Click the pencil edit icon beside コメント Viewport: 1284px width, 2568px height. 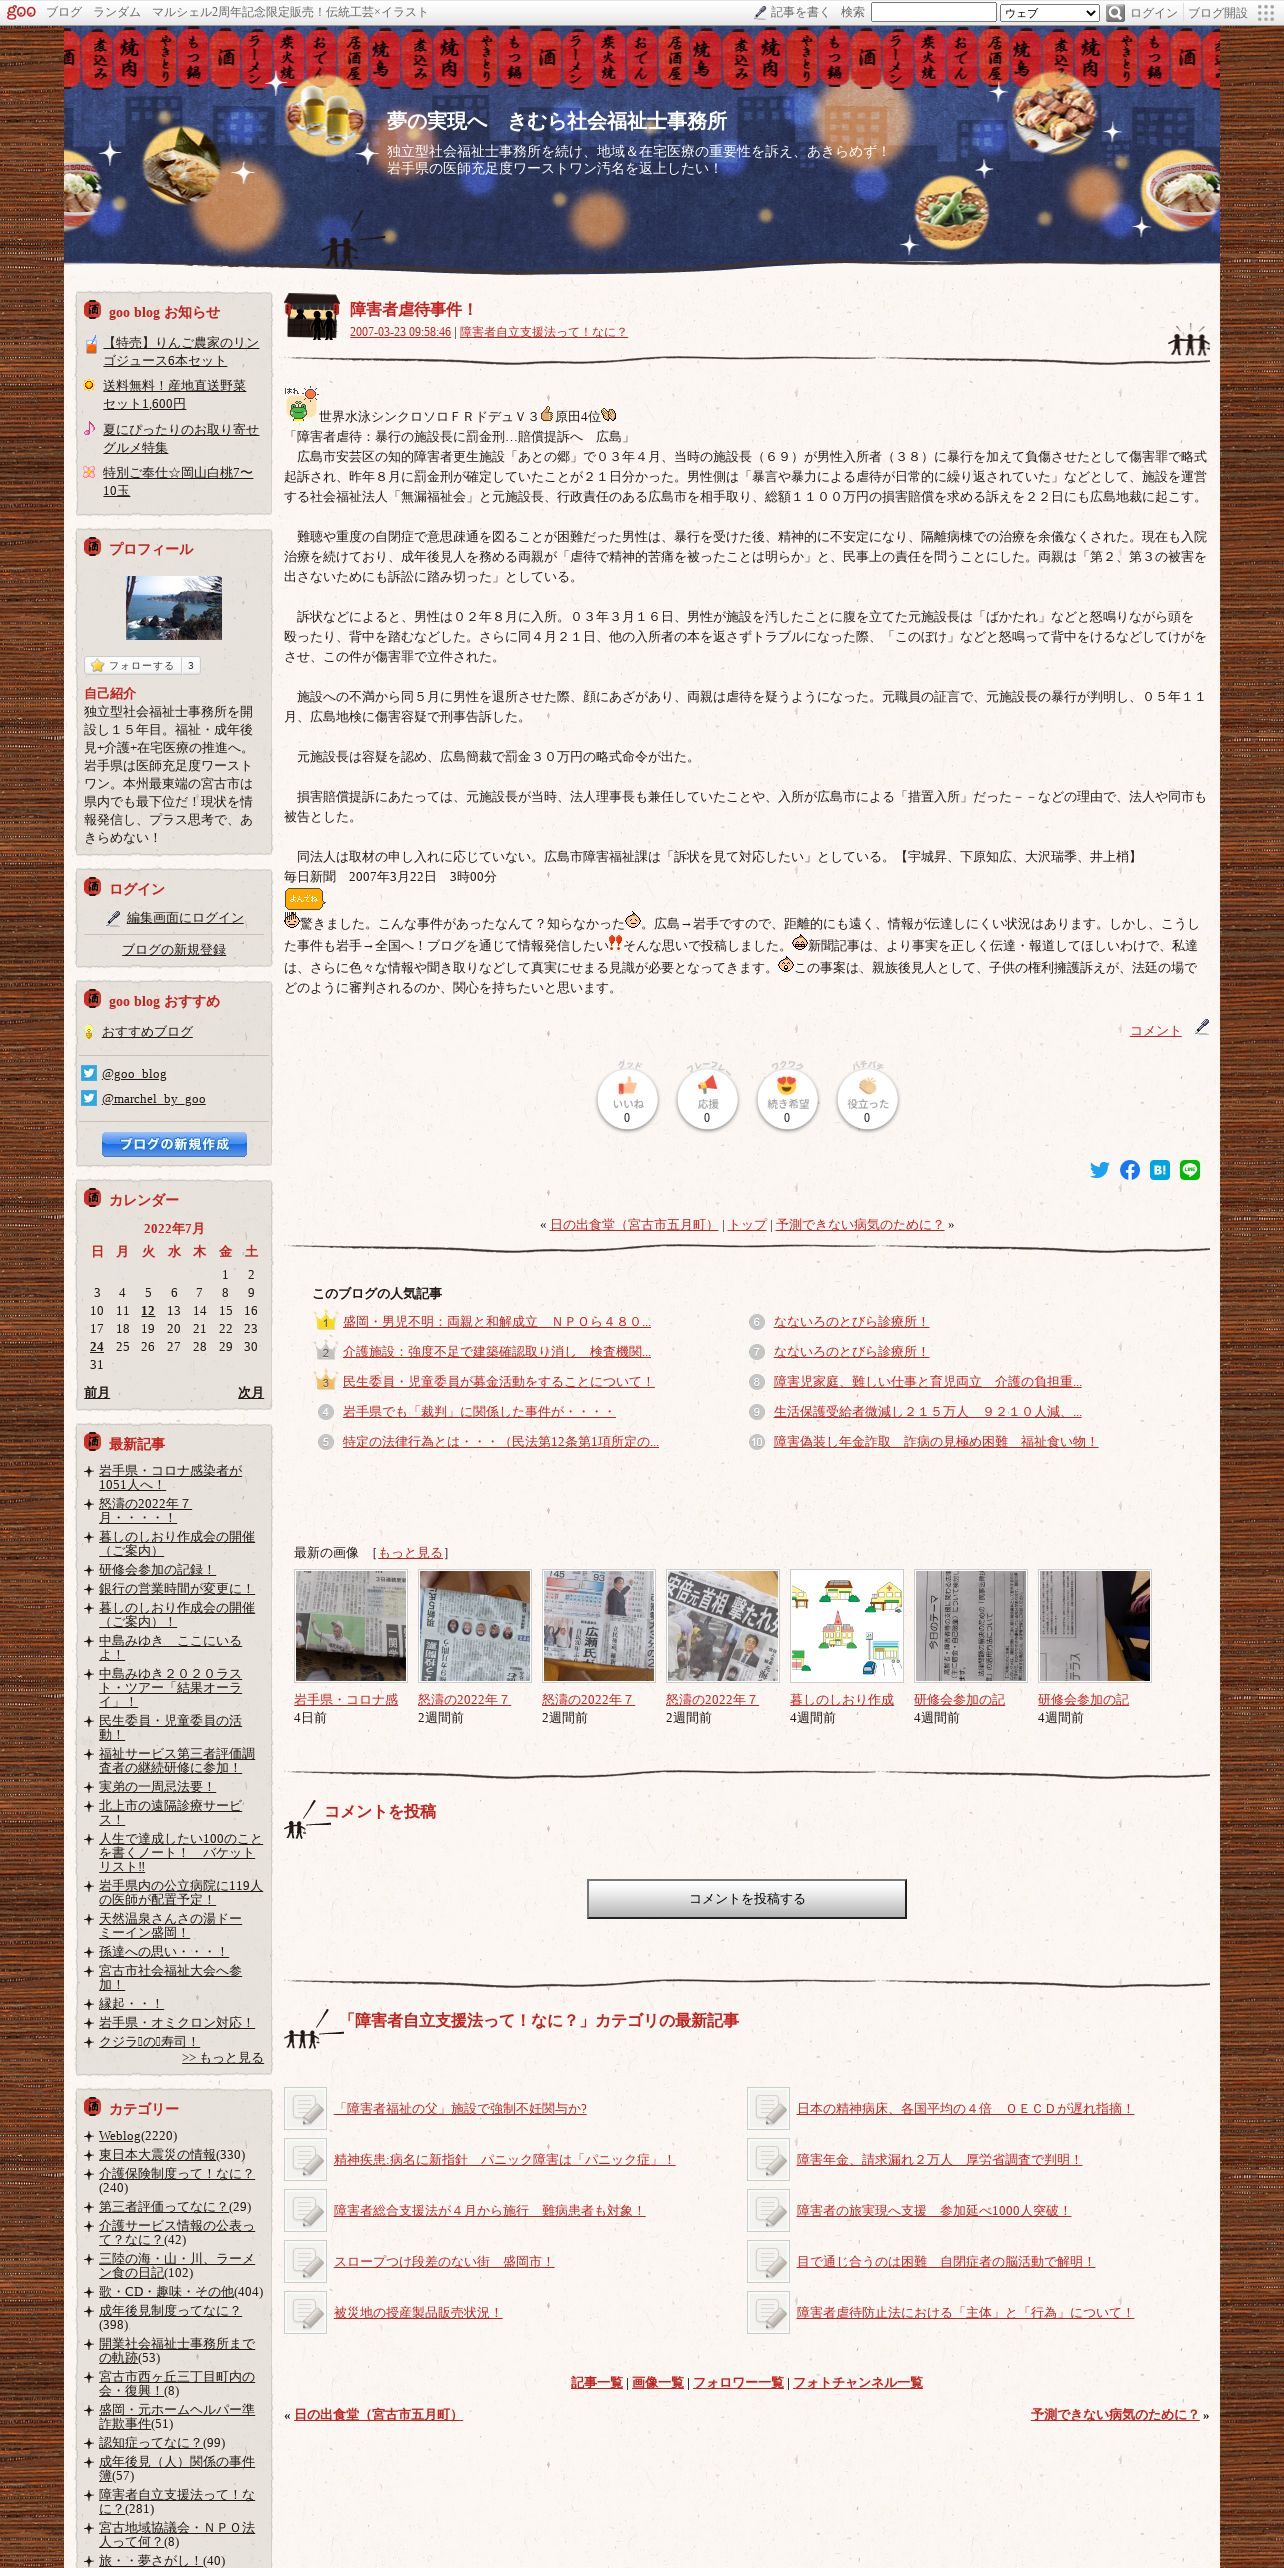pos(1202,1027)
